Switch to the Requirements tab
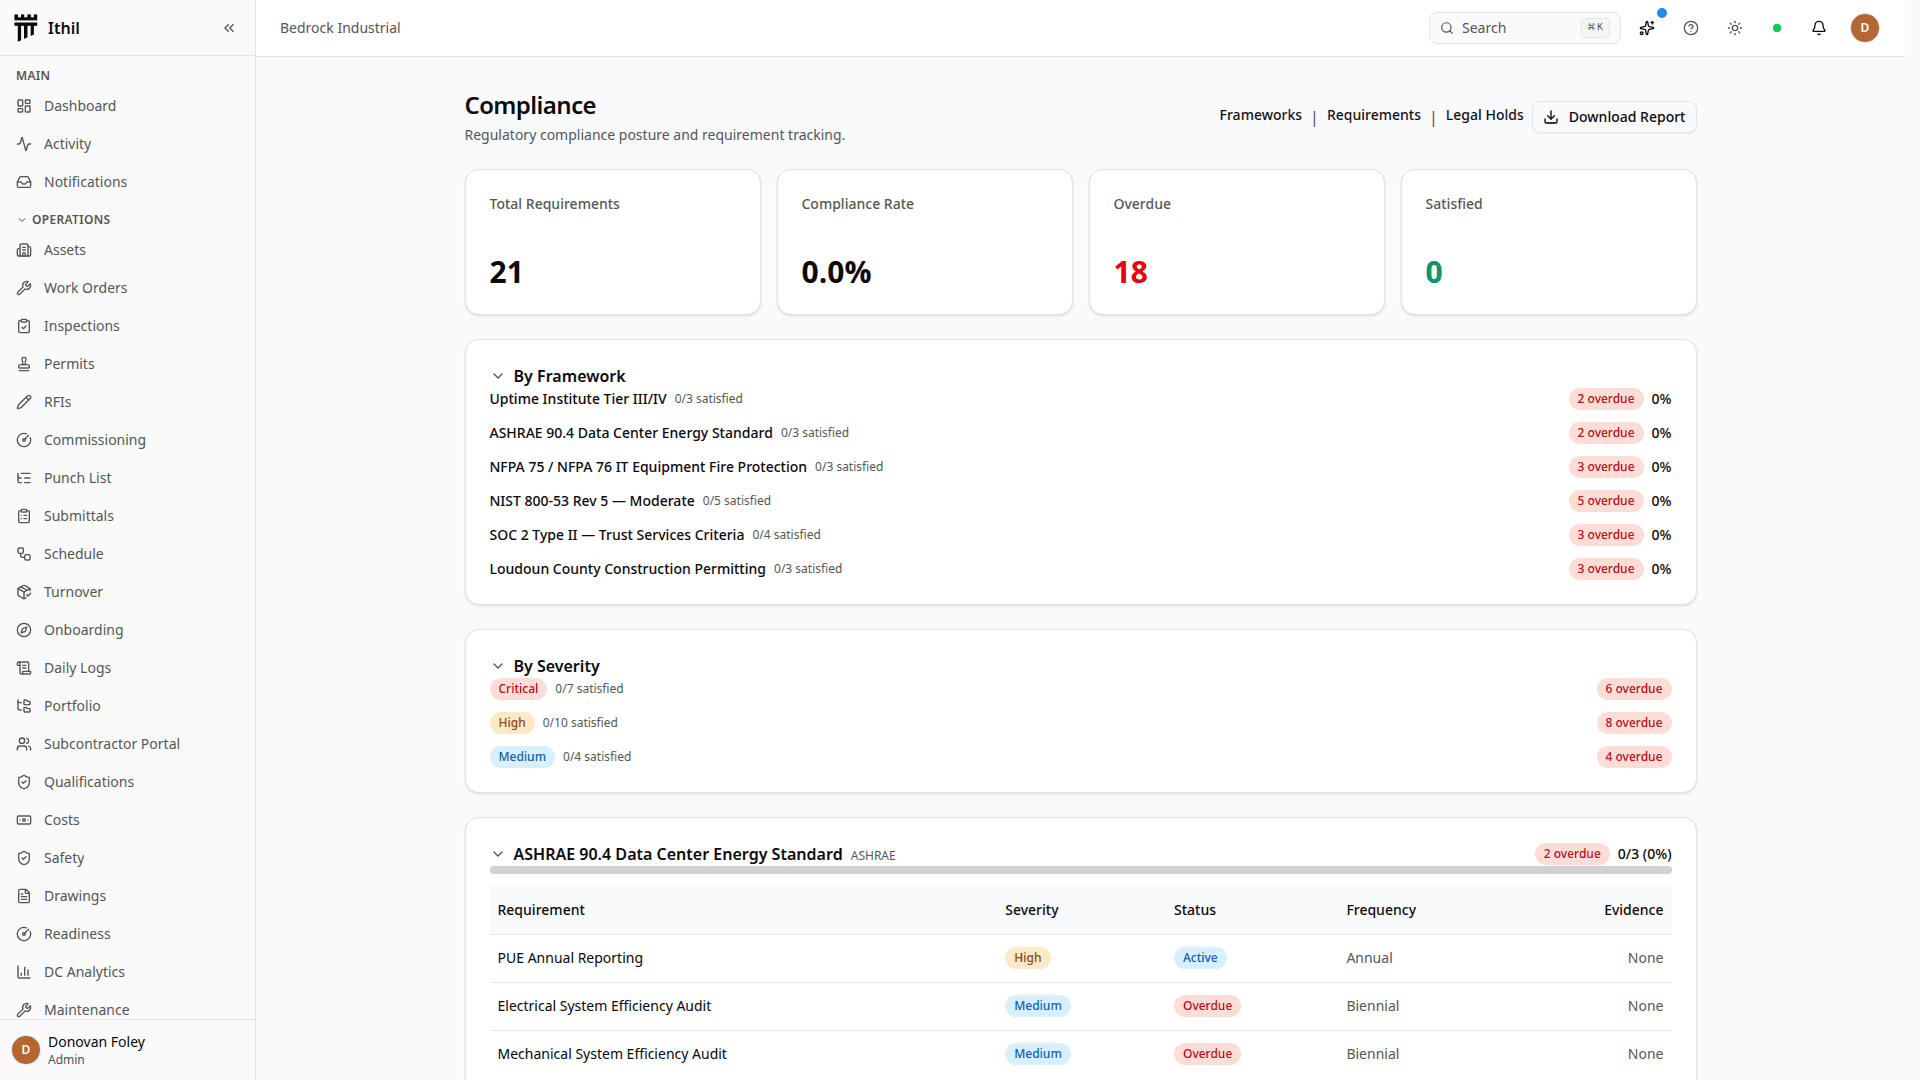 pos(1373,115)
